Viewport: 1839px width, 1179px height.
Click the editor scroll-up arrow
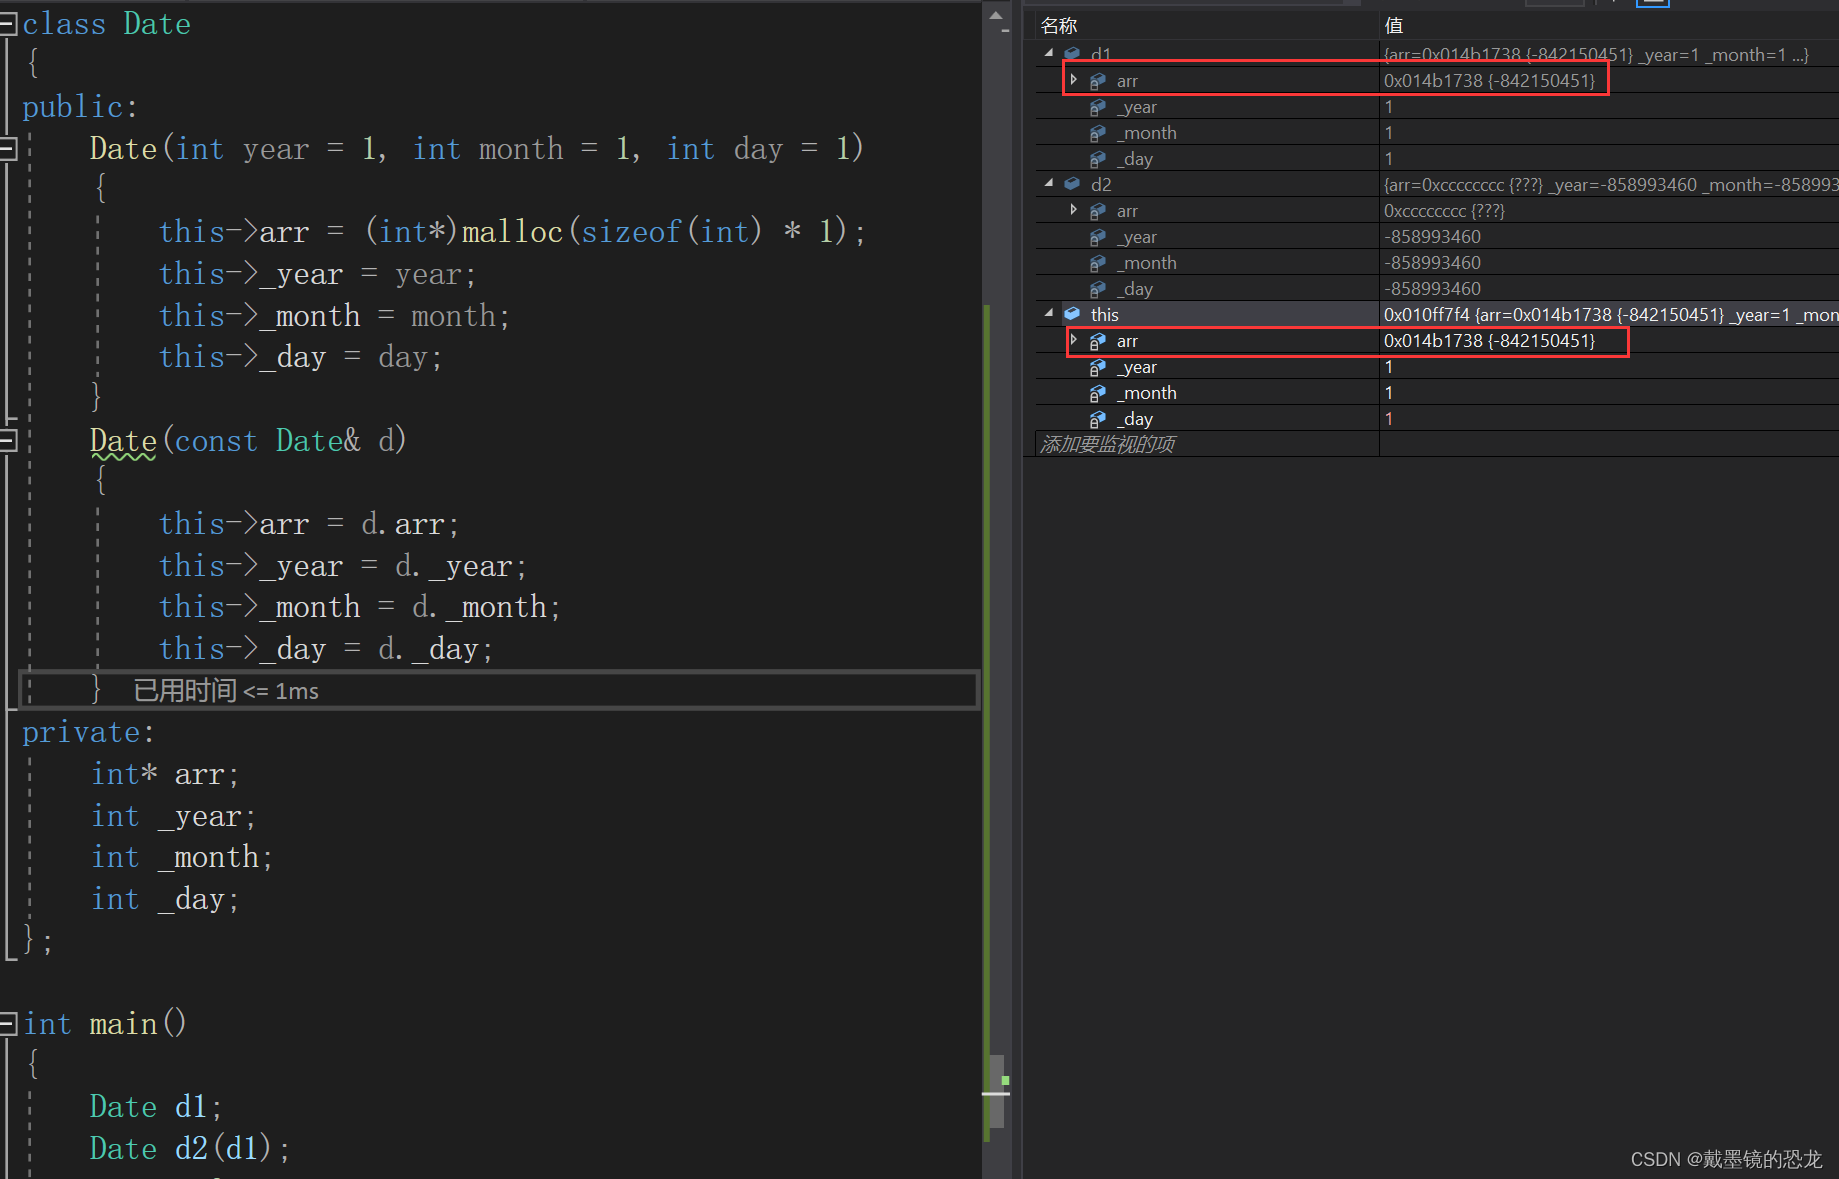(x=996, y=15)
